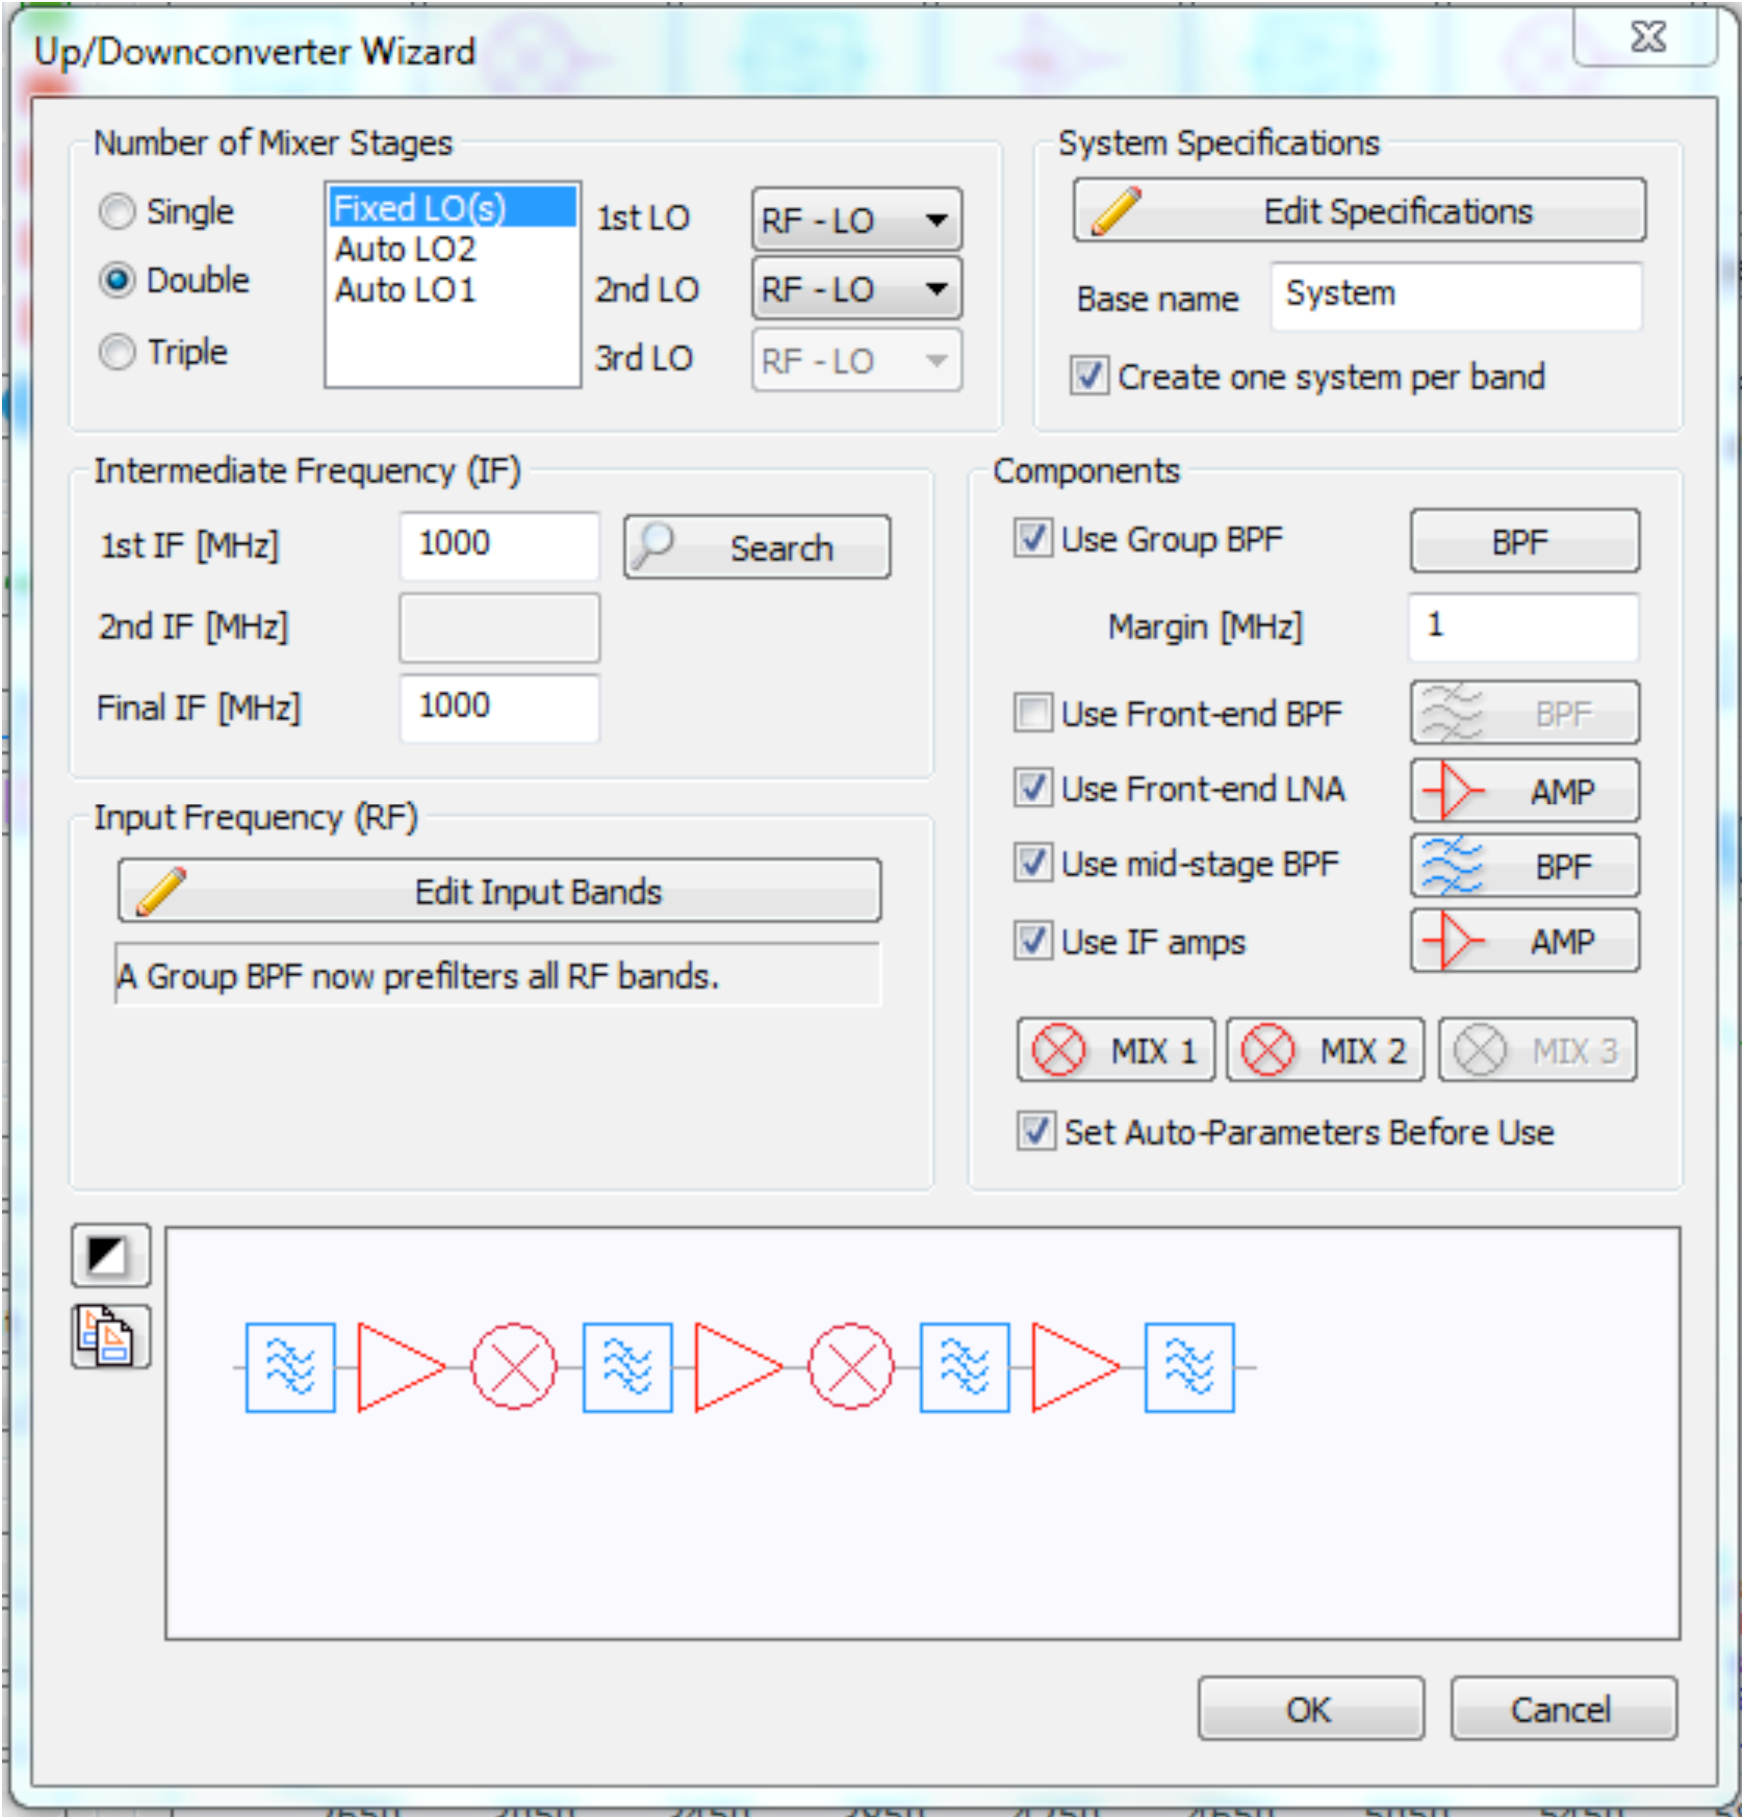Choose Auto LO1 in the list
Screen dimensions: 1742x1817
click(x=405, y=290)
